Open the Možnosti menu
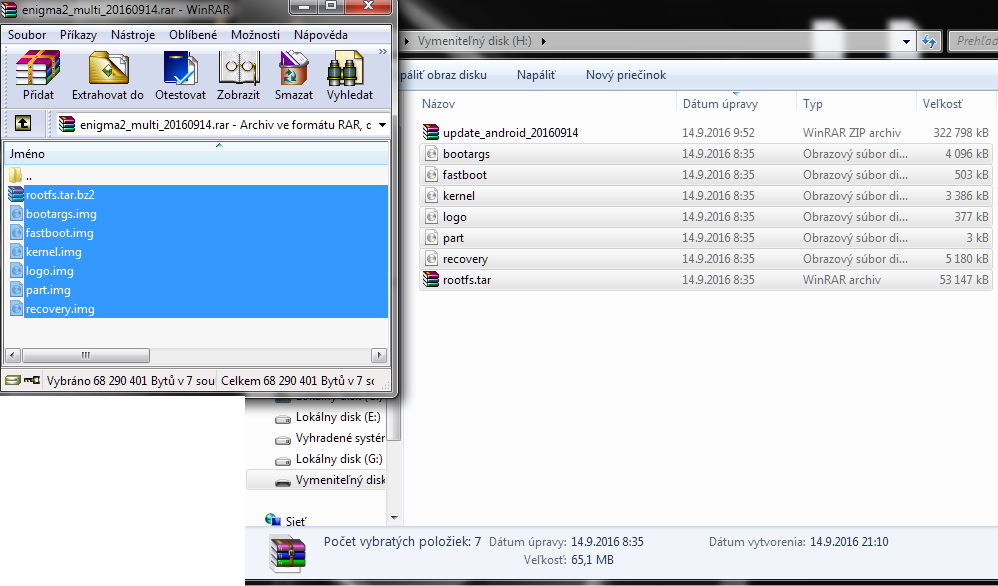Viewport: 998px width, 586px height. point(255,35)
